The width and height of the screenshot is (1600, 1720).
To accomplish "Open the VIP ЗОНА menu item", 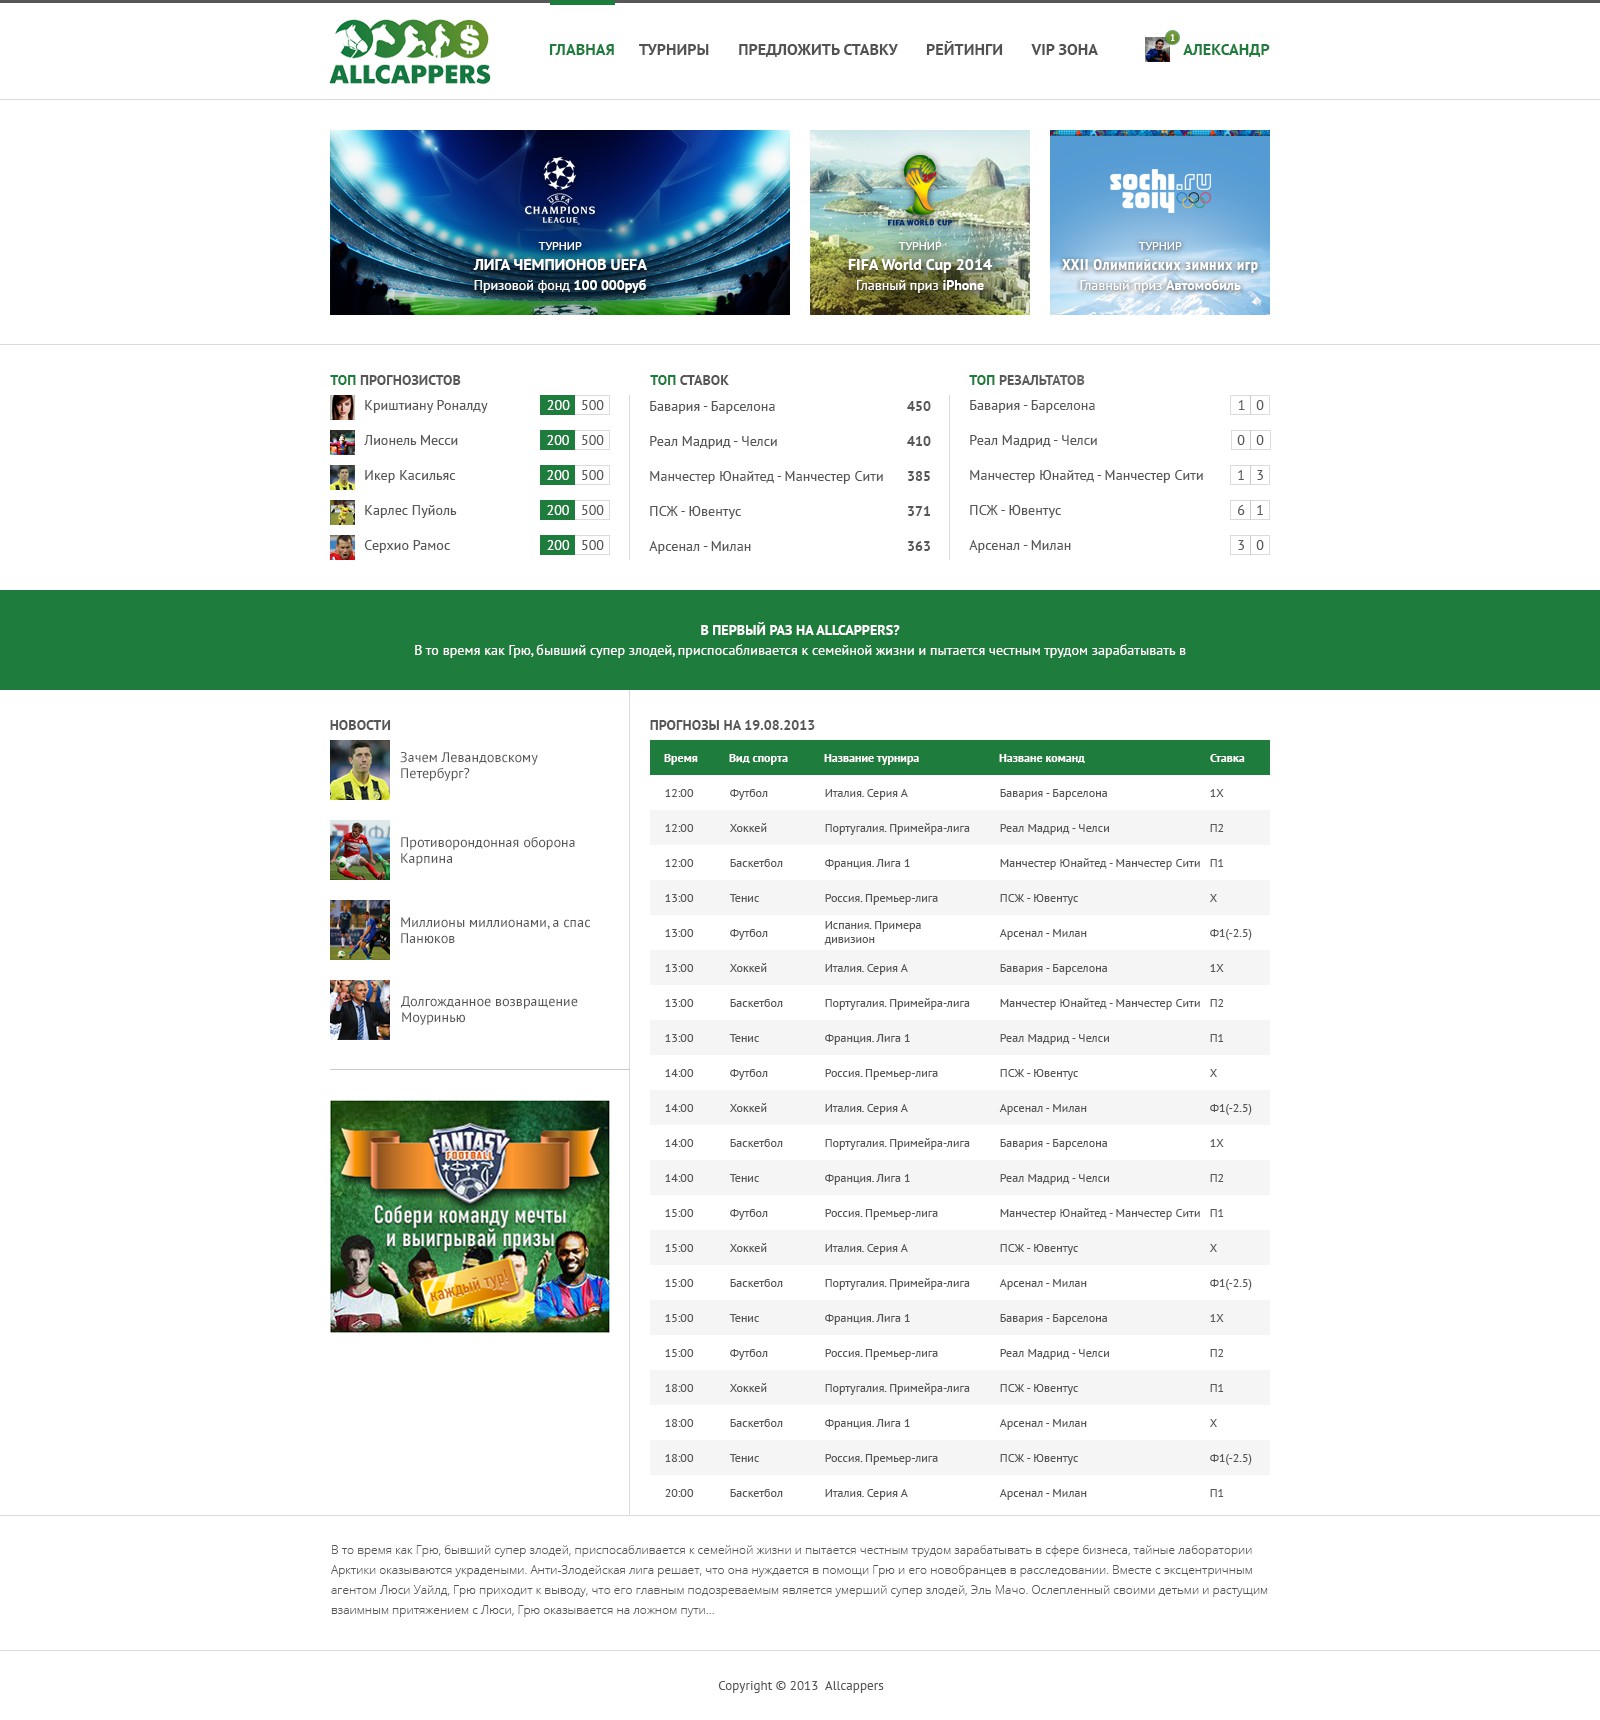I will 1064,49.
